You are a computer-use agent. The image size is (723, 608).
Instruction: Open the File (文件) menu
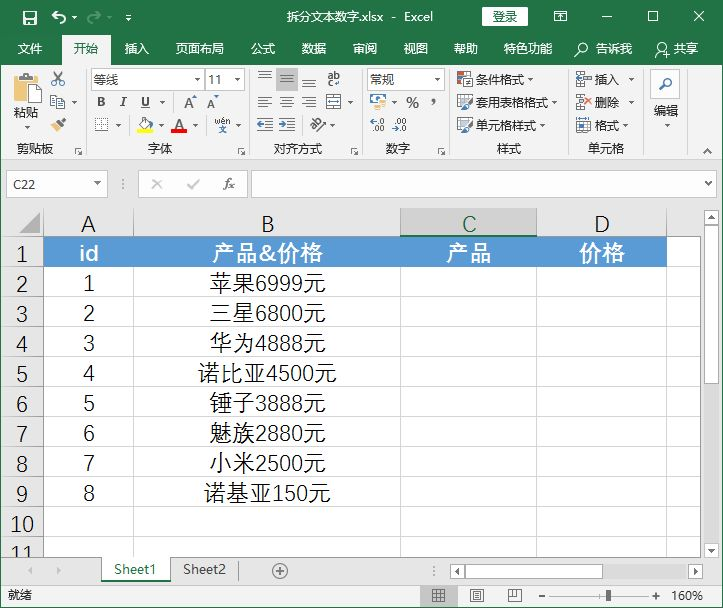(x=30, y=48)
